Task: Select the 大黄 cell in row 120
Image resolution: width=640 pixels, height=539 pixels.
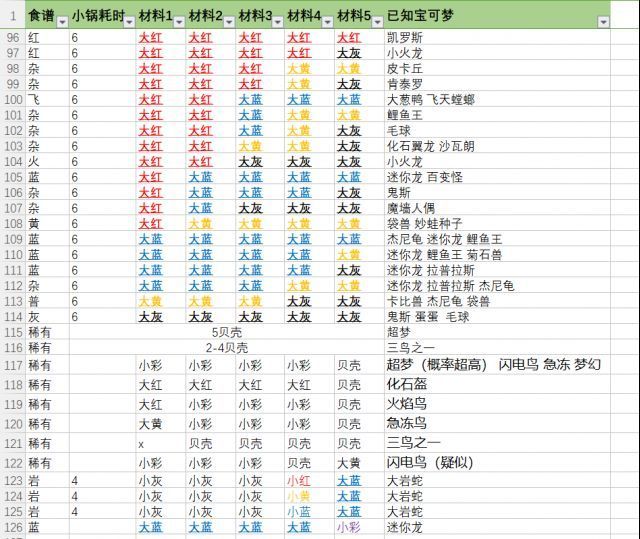Action: click(161, 424)
